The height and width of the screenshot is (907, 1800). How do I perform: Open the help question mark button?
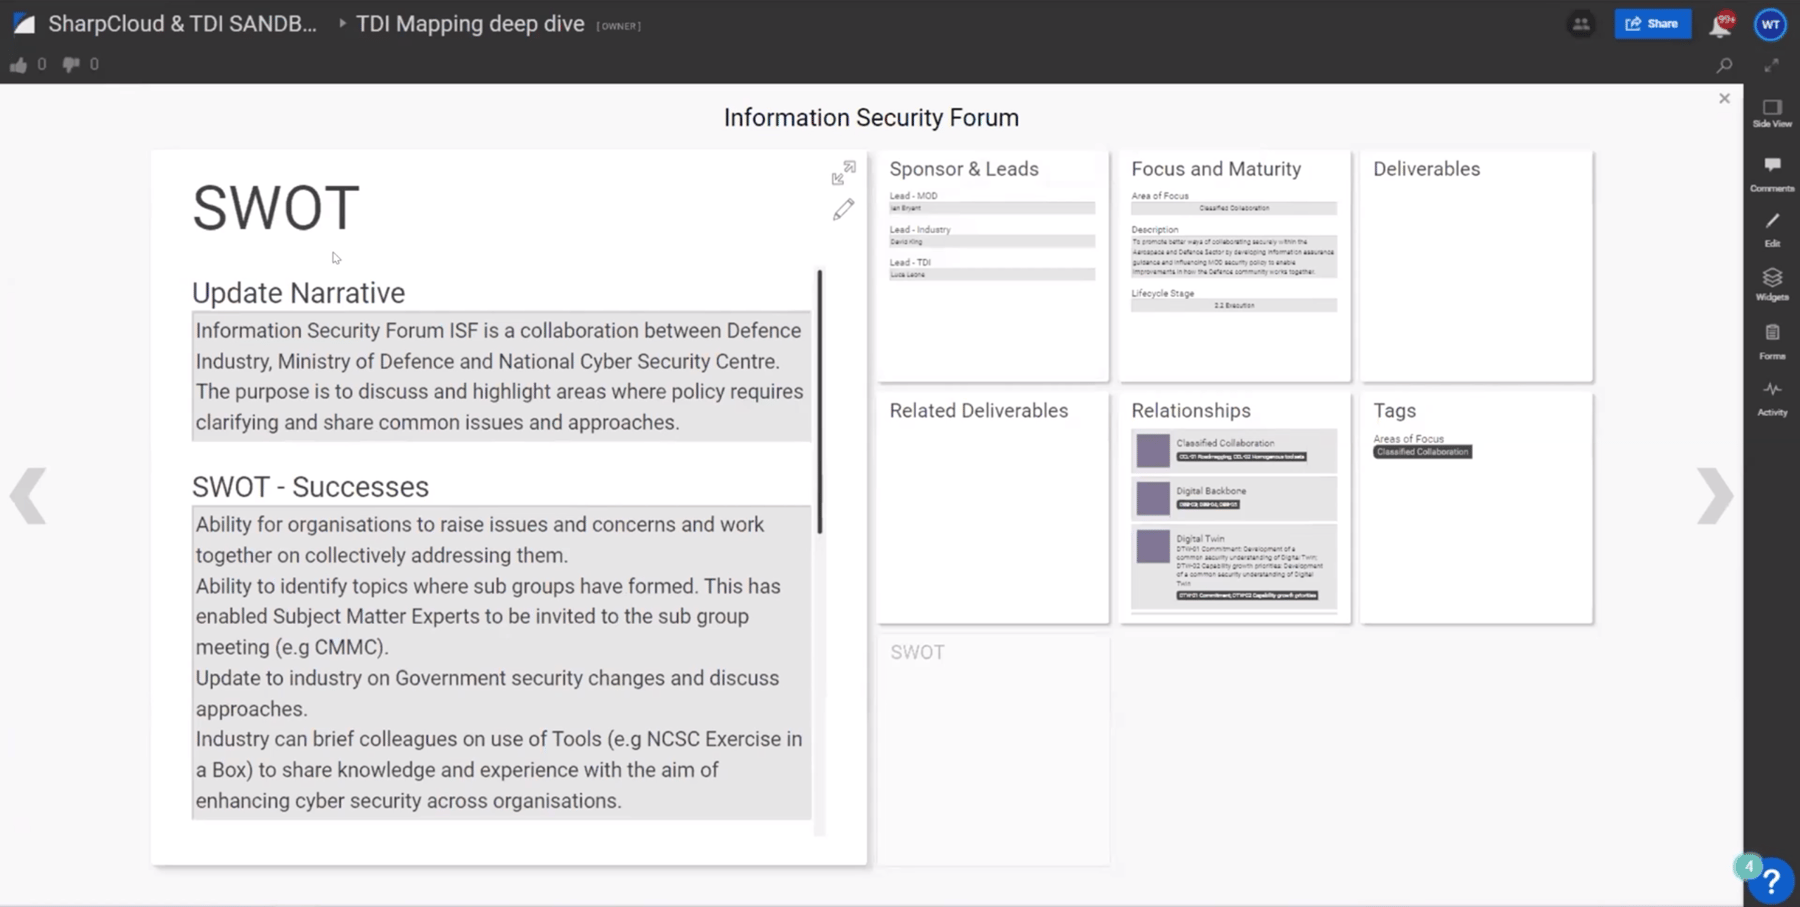1770,881
